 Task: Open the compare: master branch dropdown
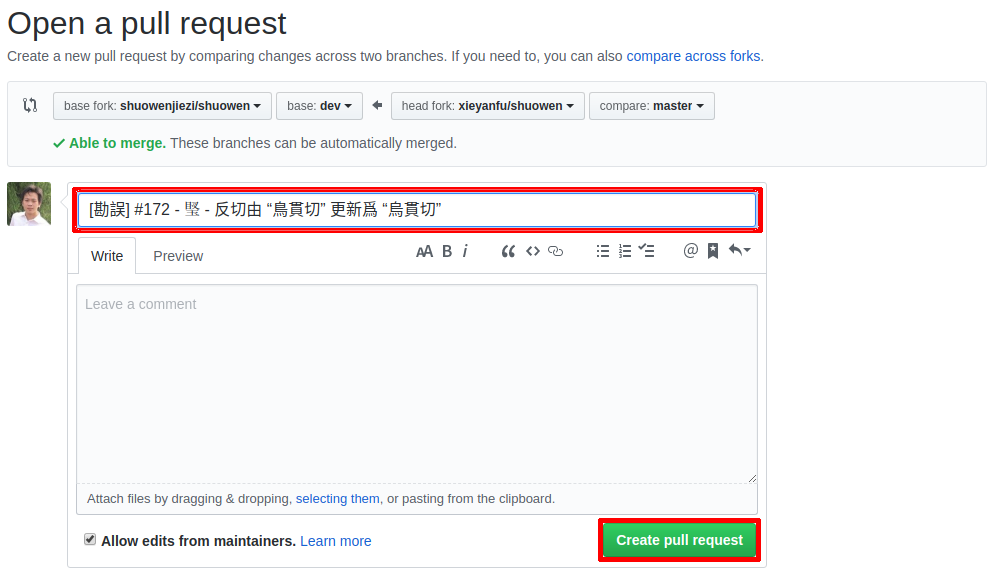point(652,106)
